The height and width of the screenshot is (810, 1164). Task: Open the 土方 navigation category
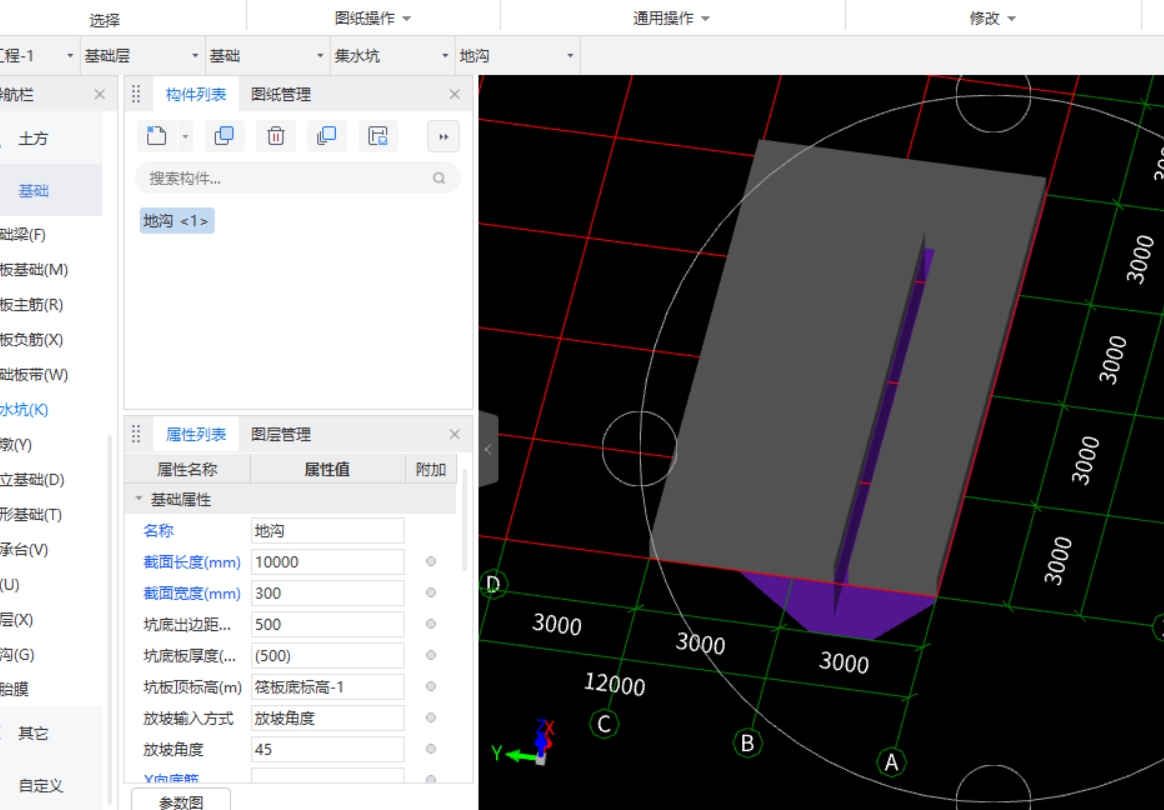click(x=33, y=139)
